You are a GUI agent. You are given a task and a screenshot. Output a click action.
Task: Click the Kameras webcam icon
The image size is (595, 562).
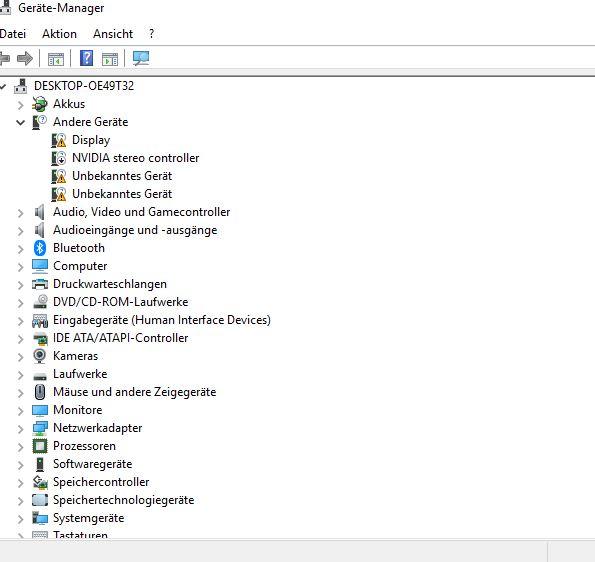(x=39, y=356)
